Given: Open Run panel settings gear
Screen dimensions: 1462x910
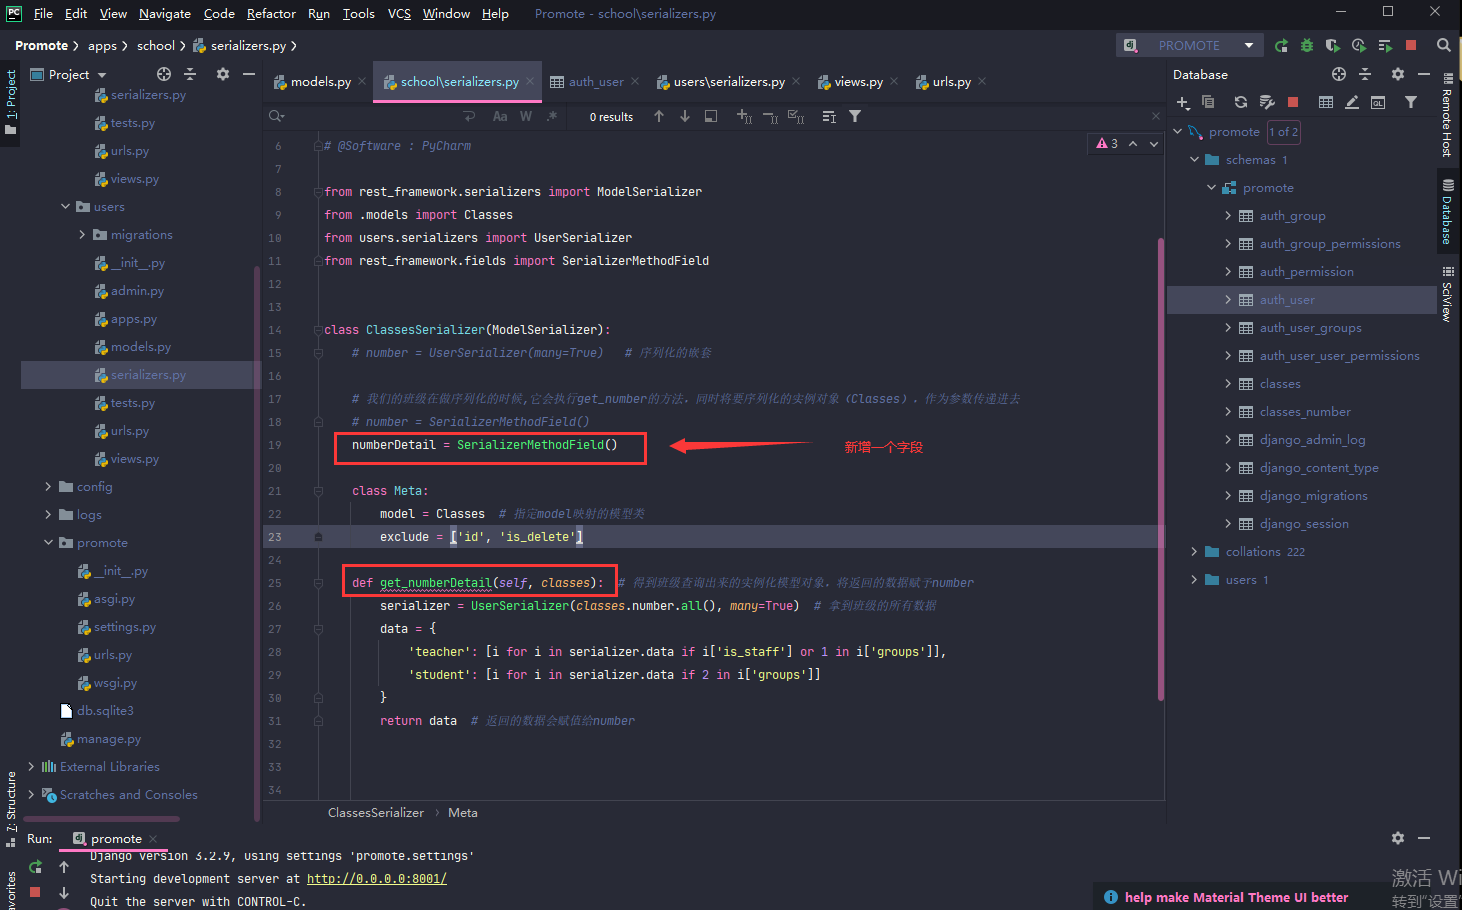Looking at the screenshot, I should [x=1398, y=838].
